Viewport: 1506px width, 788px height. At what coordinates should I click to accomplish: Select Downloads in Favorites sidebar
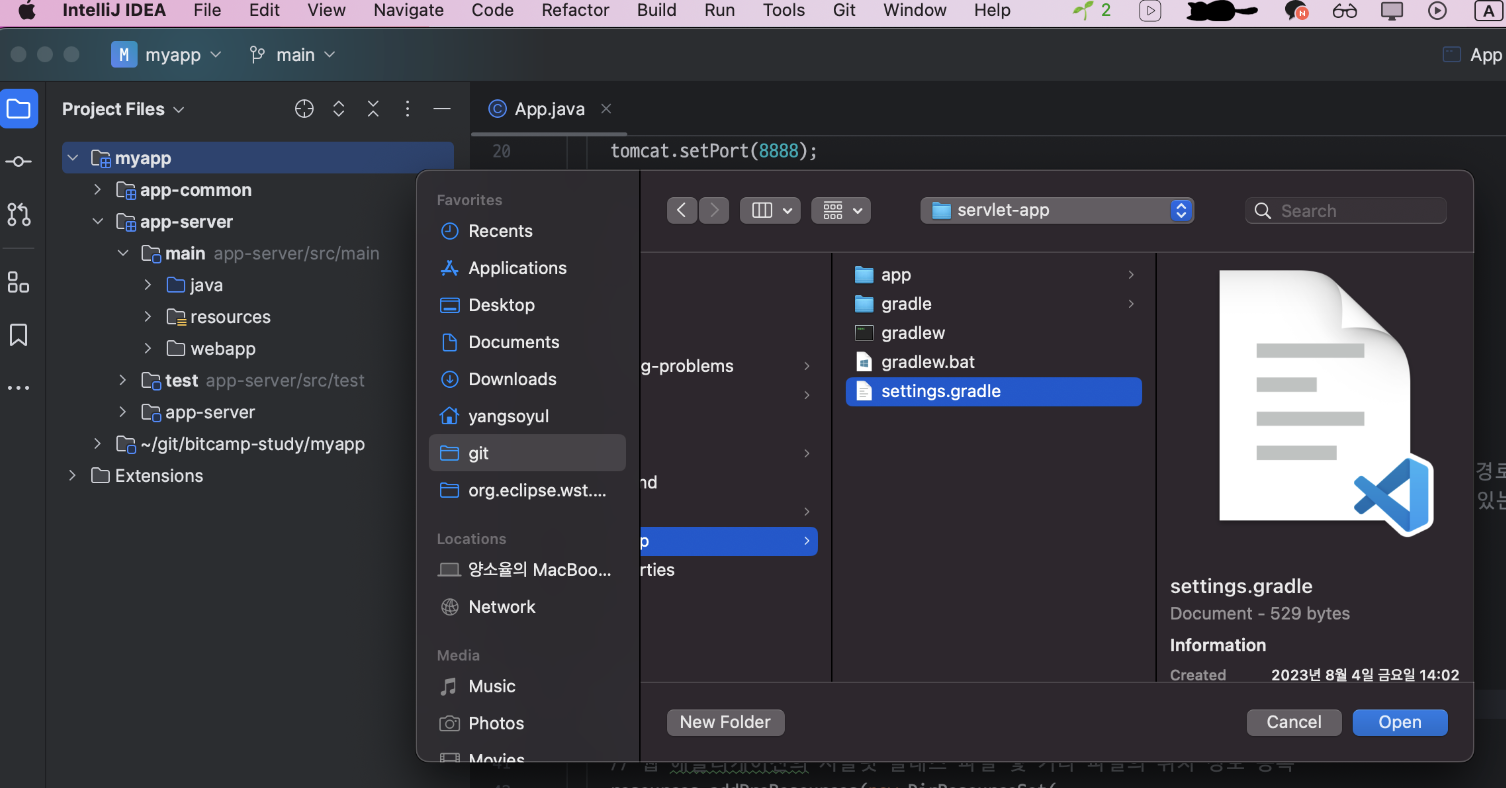527,379
